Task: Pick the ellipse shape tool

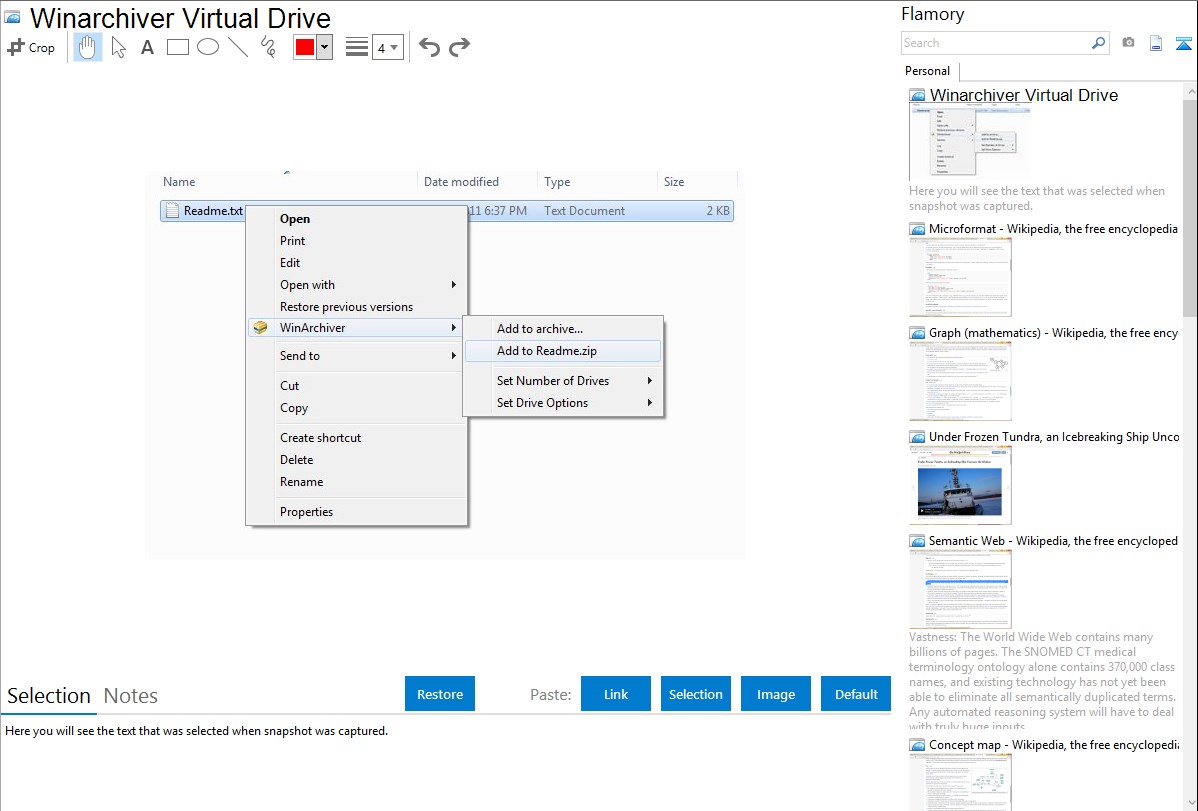Action: 208,47
